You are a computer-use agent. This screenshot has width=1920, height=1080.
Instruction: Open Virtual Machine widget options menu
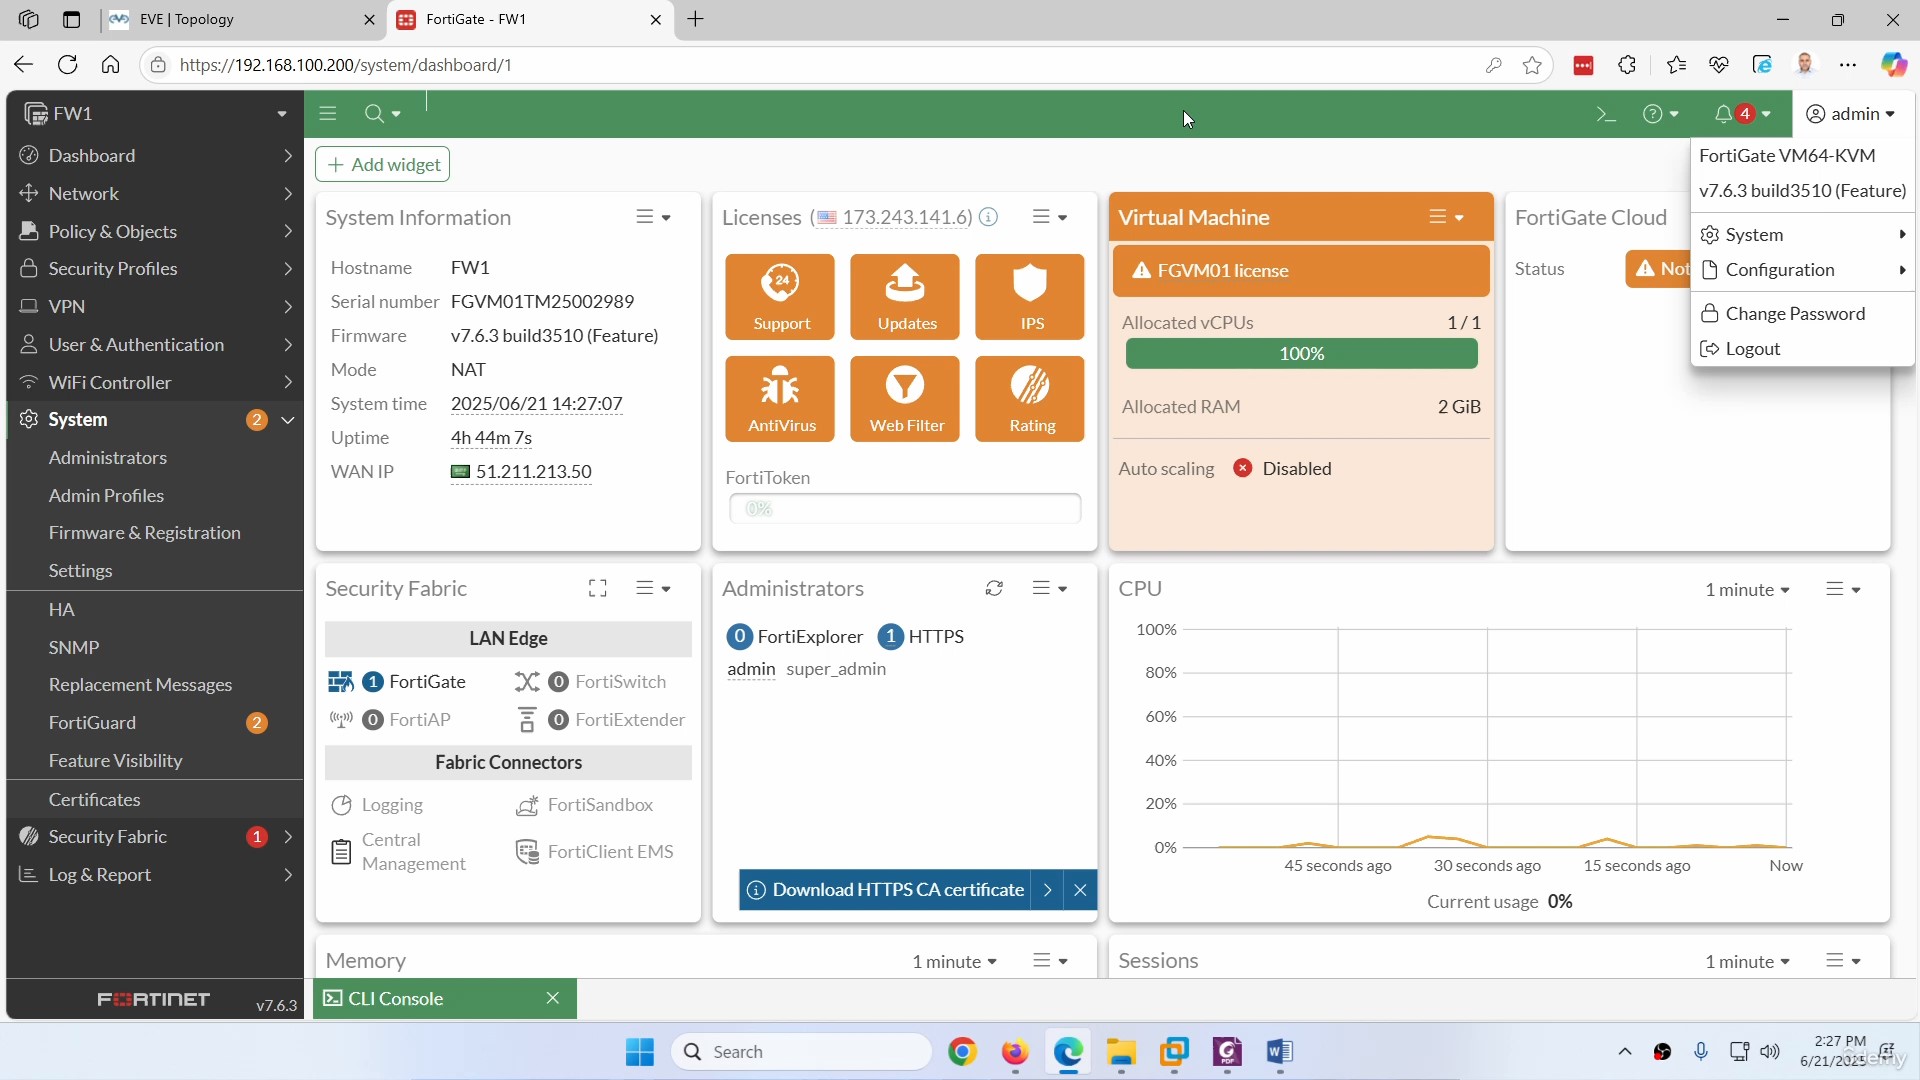click(1446, 217)
